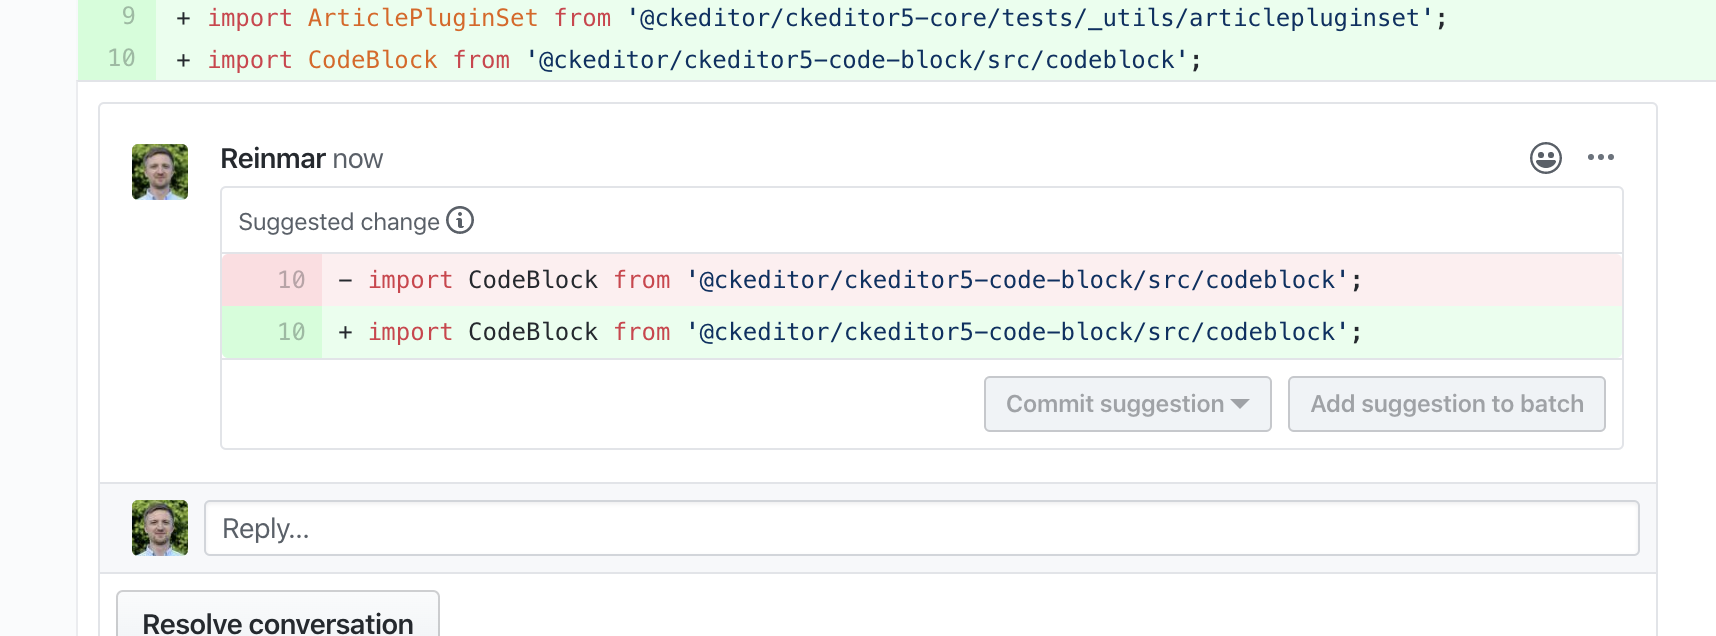Image resolution: width=1716 pixels, height=636 pixels.
Task: Click the Resolve conversation button
Action: coord(277,622)
